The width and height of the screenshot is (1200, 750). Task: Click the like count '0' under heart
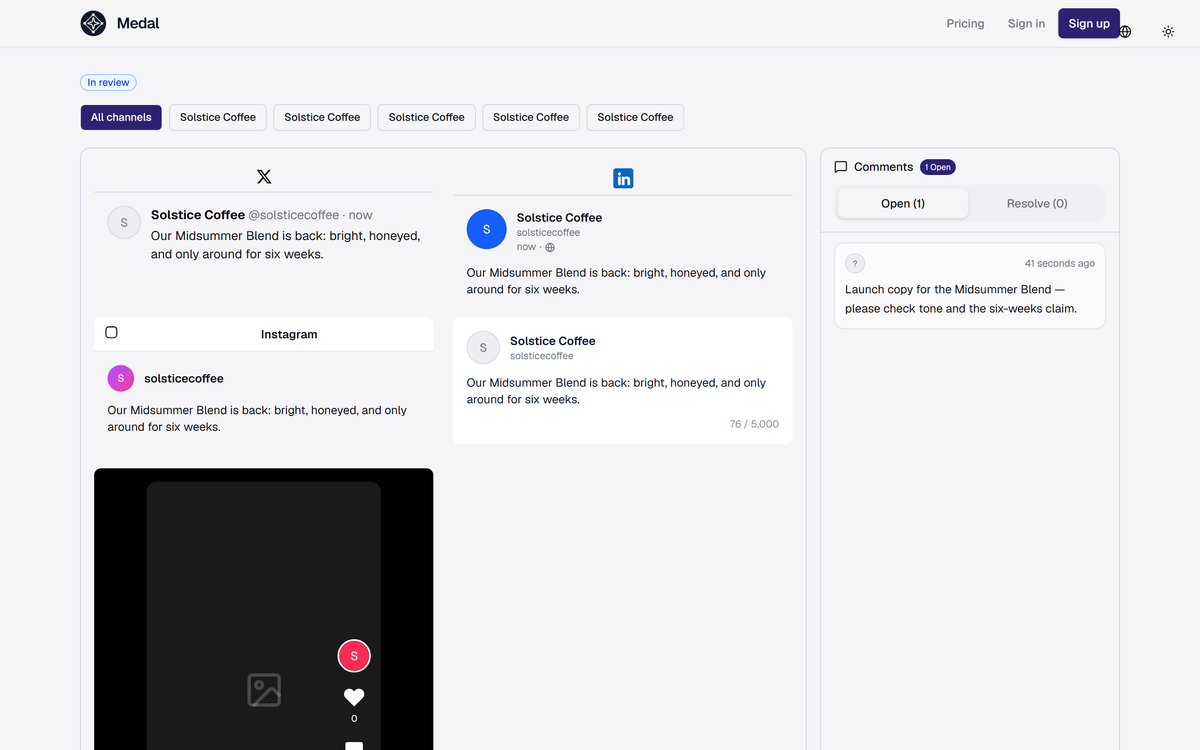(x=354, y=718)
